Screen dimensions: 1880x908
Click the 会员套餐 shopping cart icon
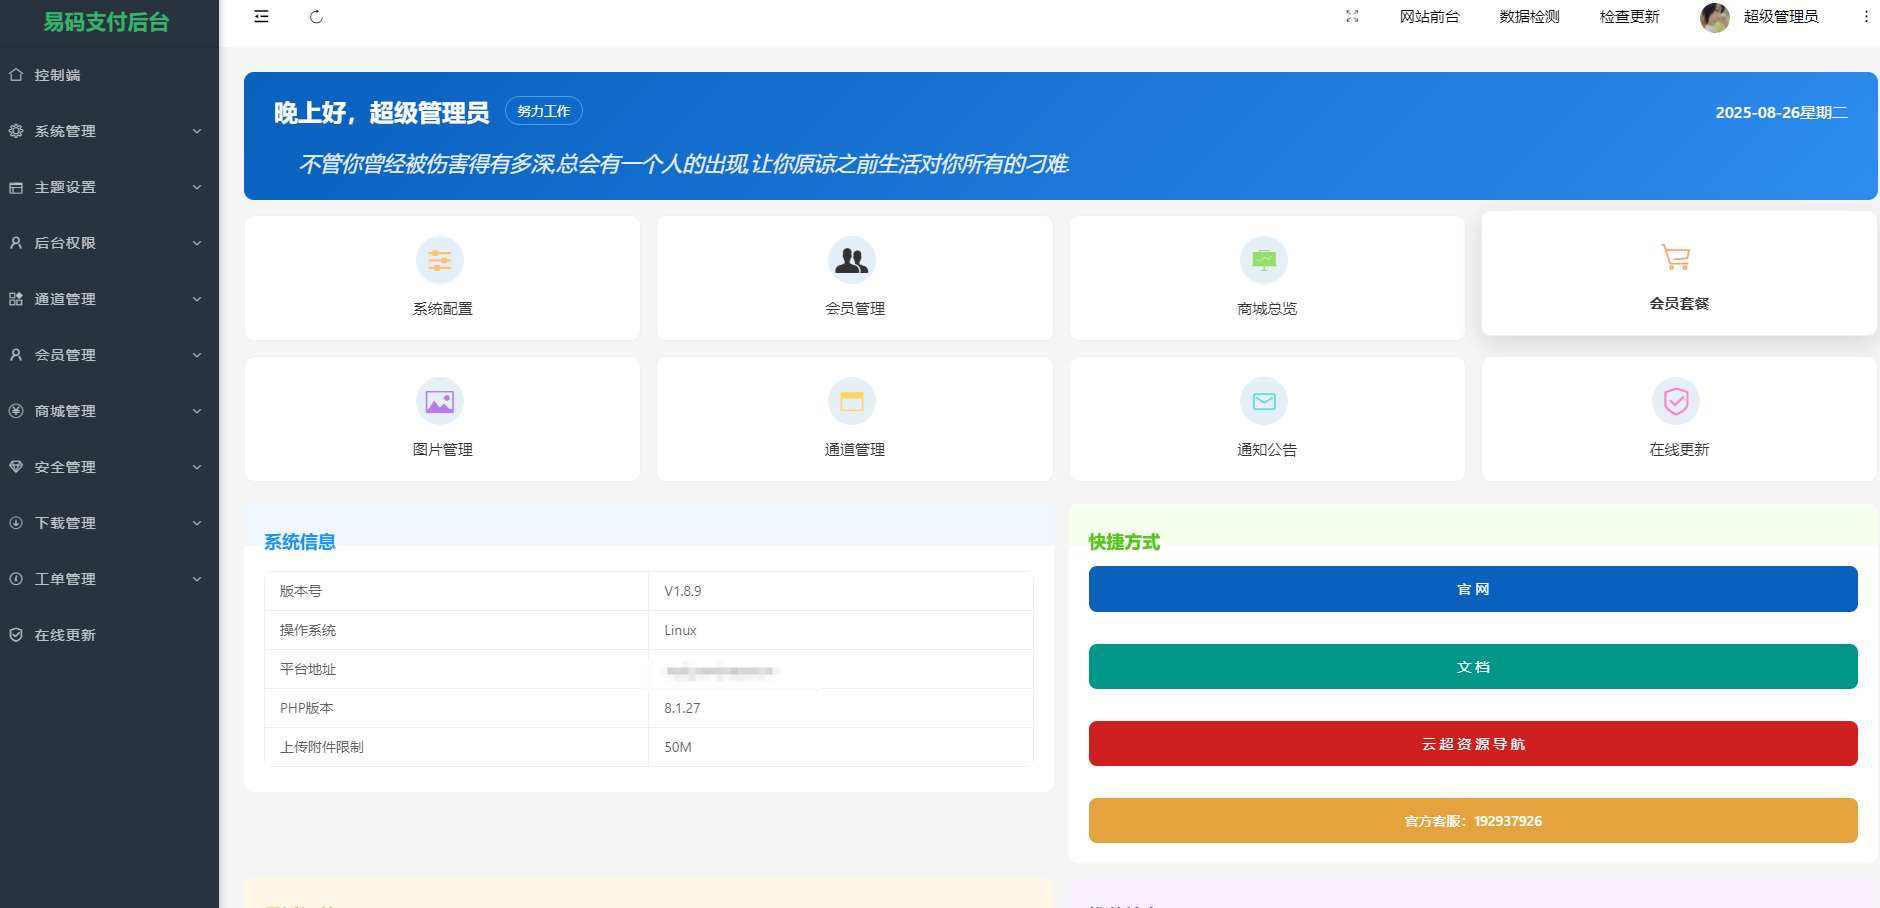point(1676,257)
